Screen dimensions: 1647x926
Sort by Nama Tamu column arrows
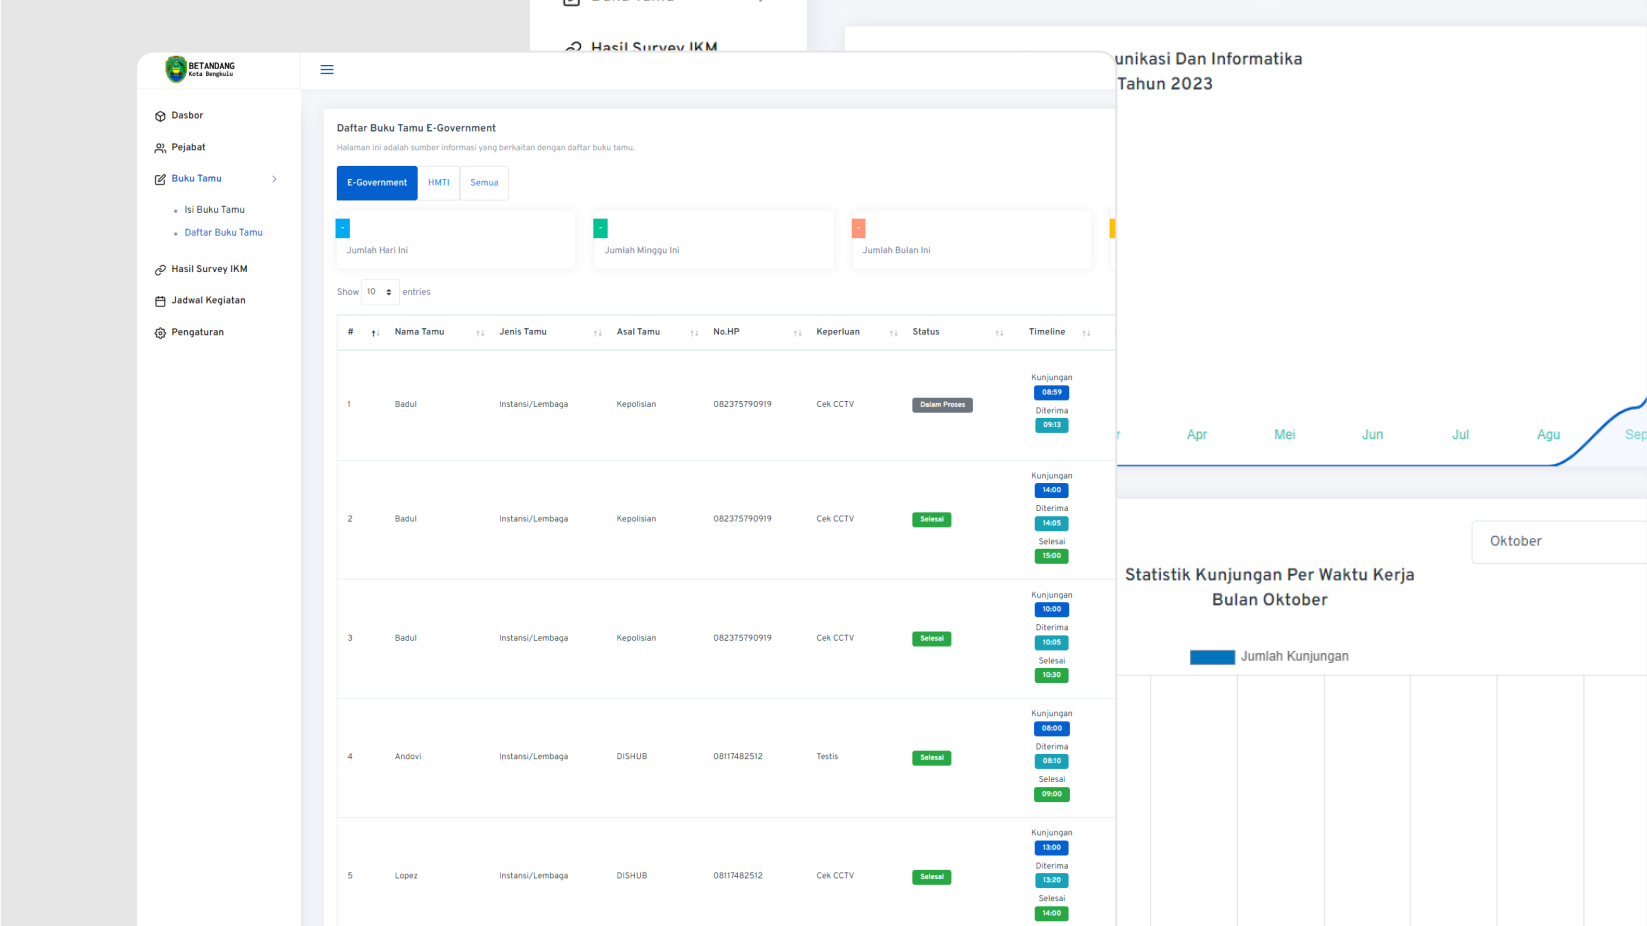480,333
